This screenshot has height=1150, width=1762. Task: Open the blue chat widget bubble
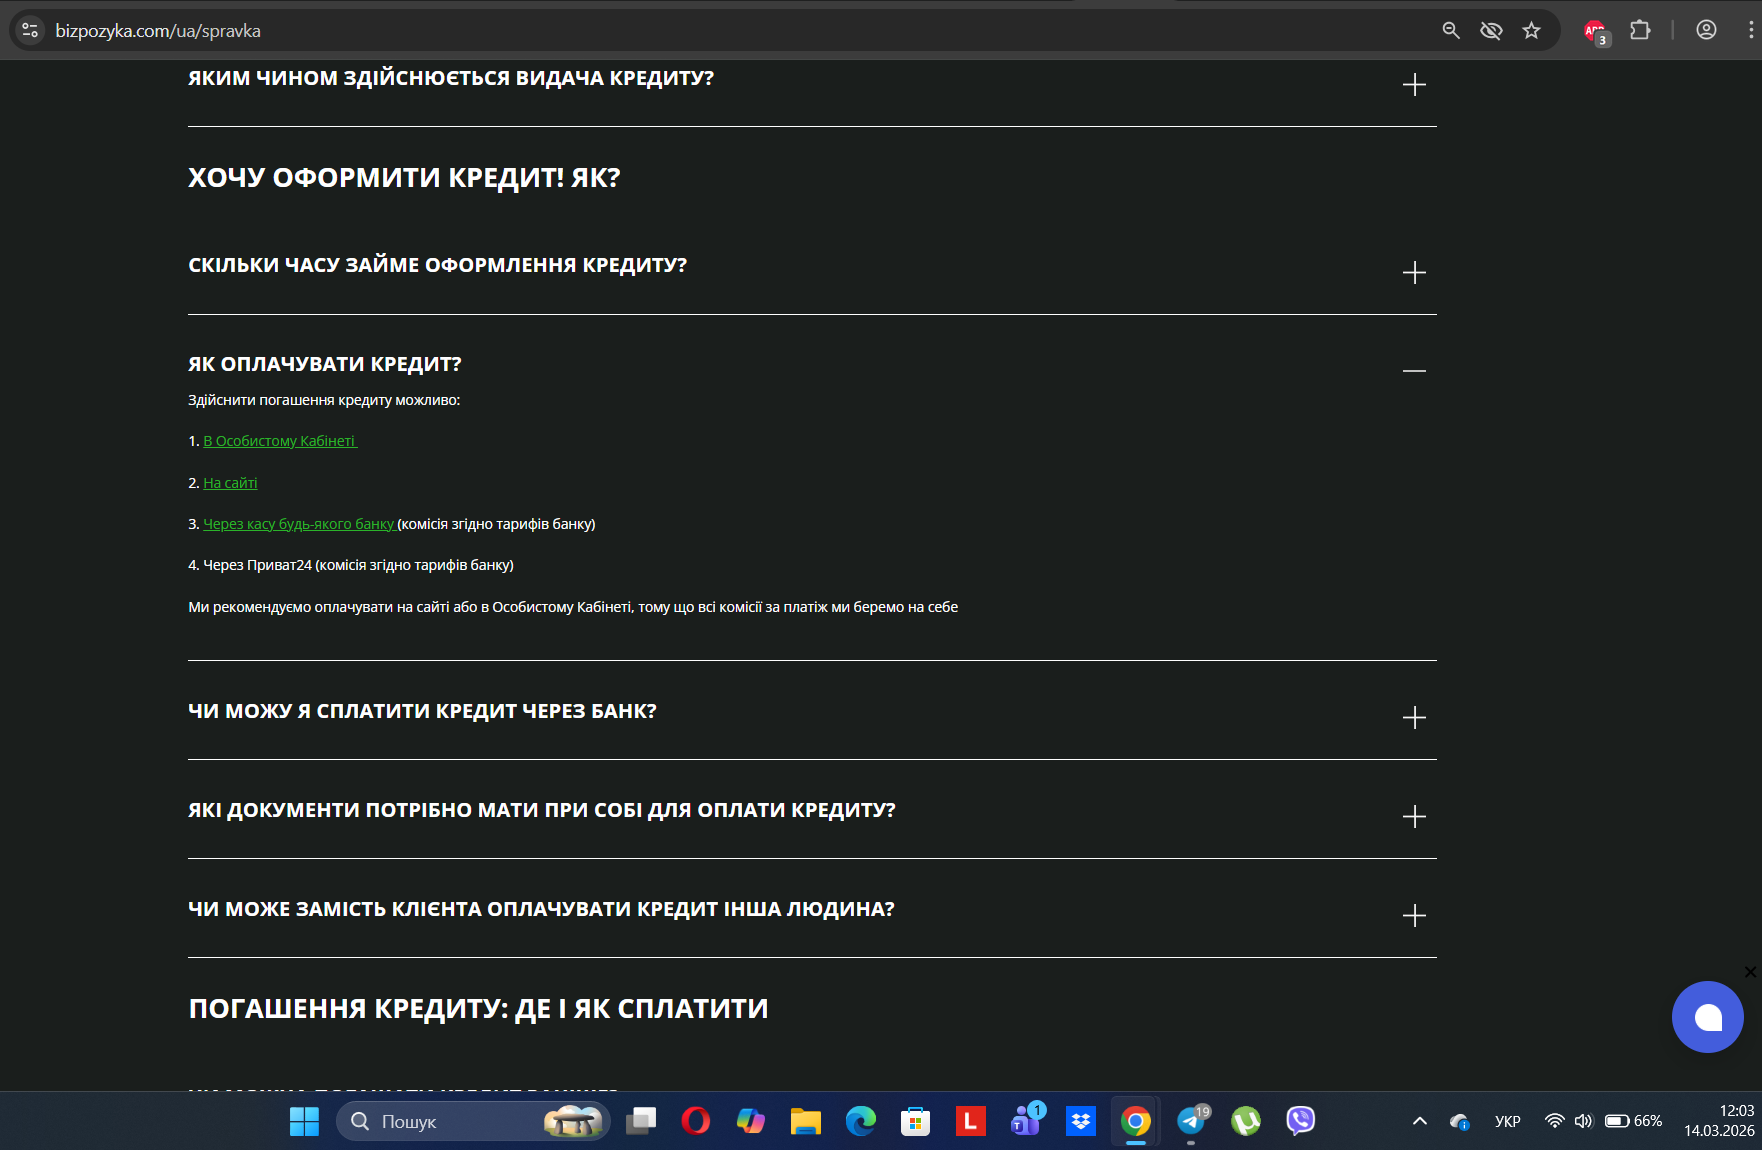tap(1708, 1017)
